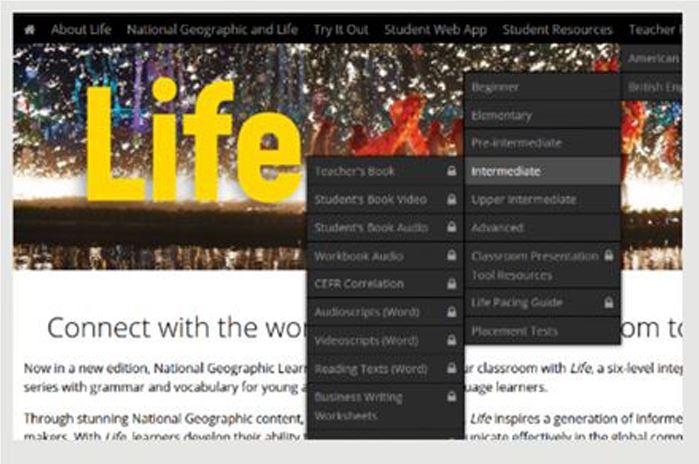
Task: Click lock icon beside Life Pacing Guide
Action: pyautogui.click(x=609, y=303)
